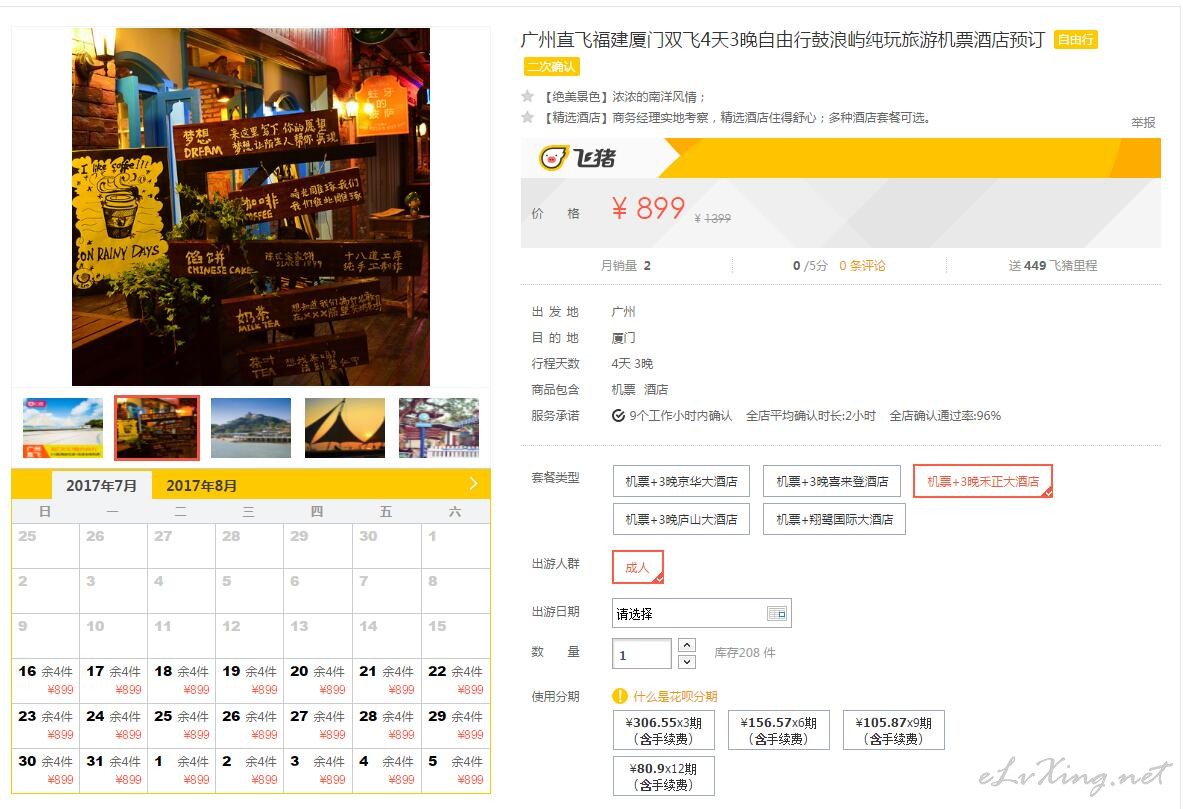
Task: Choose ¥306.55x3期 installment plan
Action: 663,730
